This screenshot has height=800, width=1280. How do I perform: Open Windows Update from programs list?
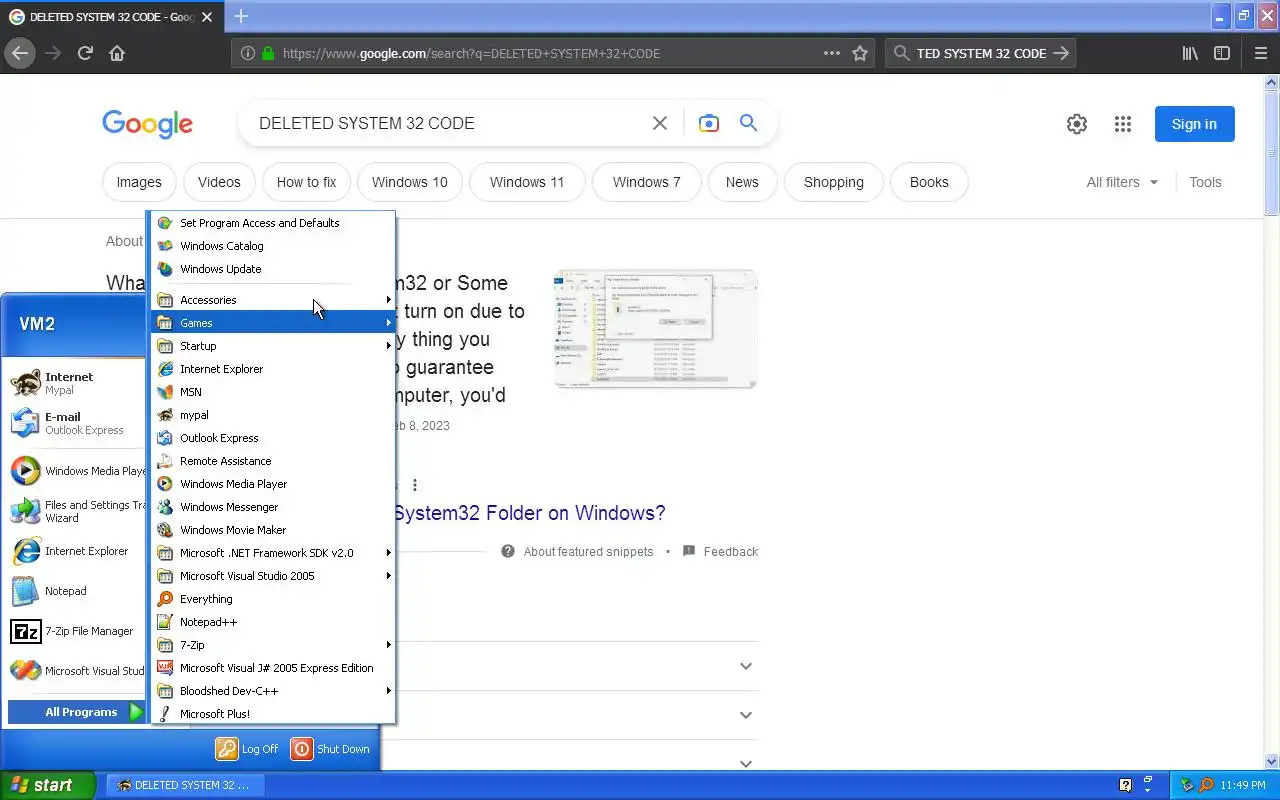[x=273, y=269]
